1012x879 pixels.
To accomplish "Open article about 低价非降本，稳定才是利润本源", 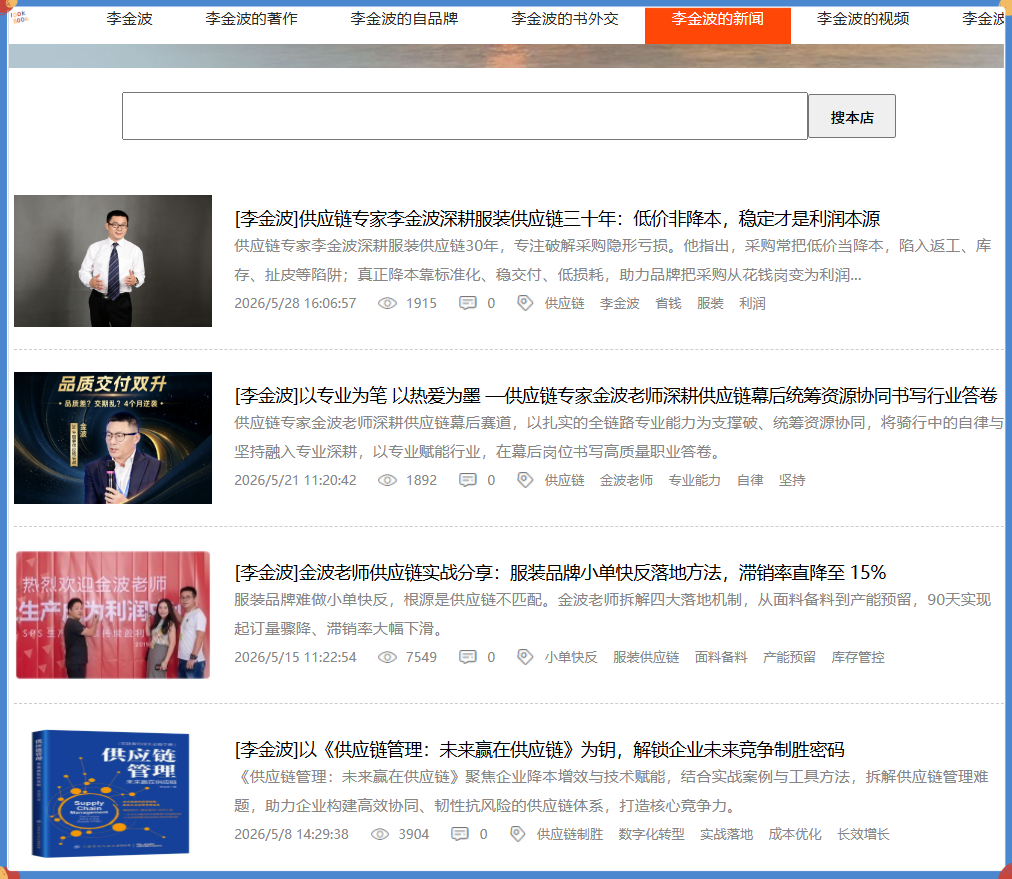I will [557, 219].
